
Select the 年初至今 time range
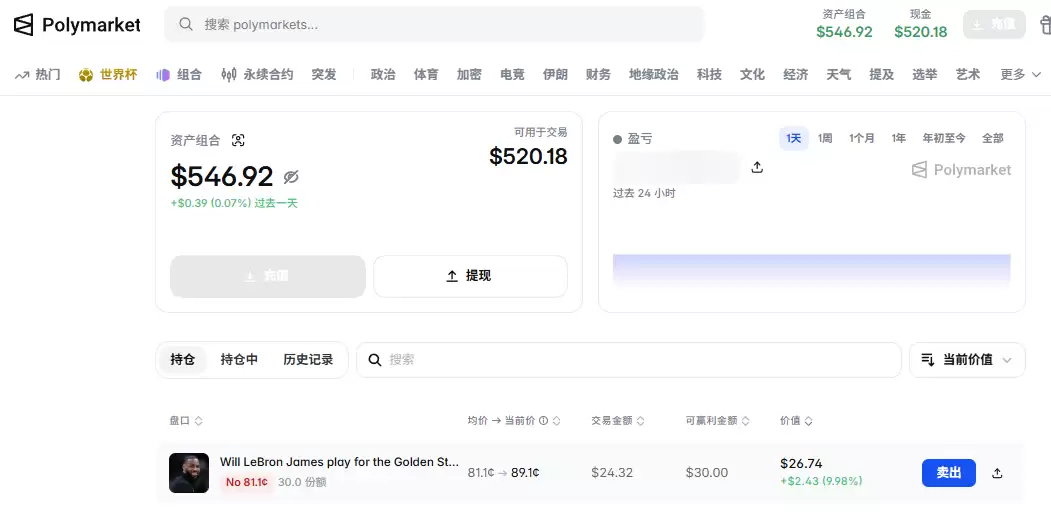pos(944,138)
